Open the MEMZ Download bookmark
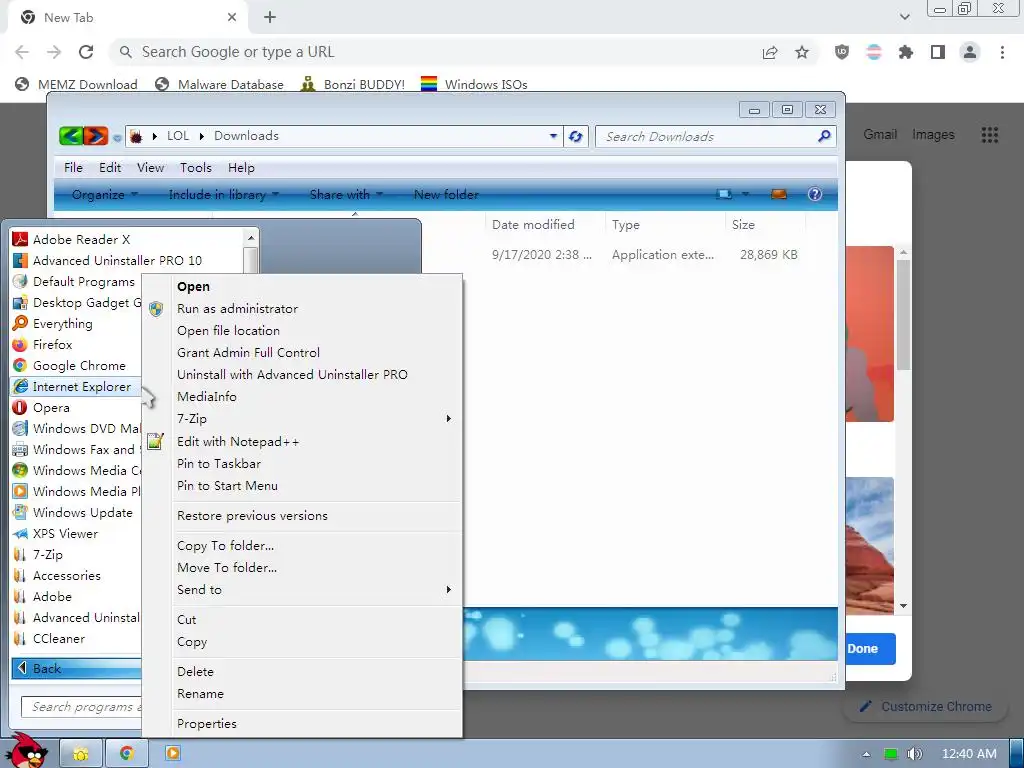1024x768 pixels. [76, 84]
